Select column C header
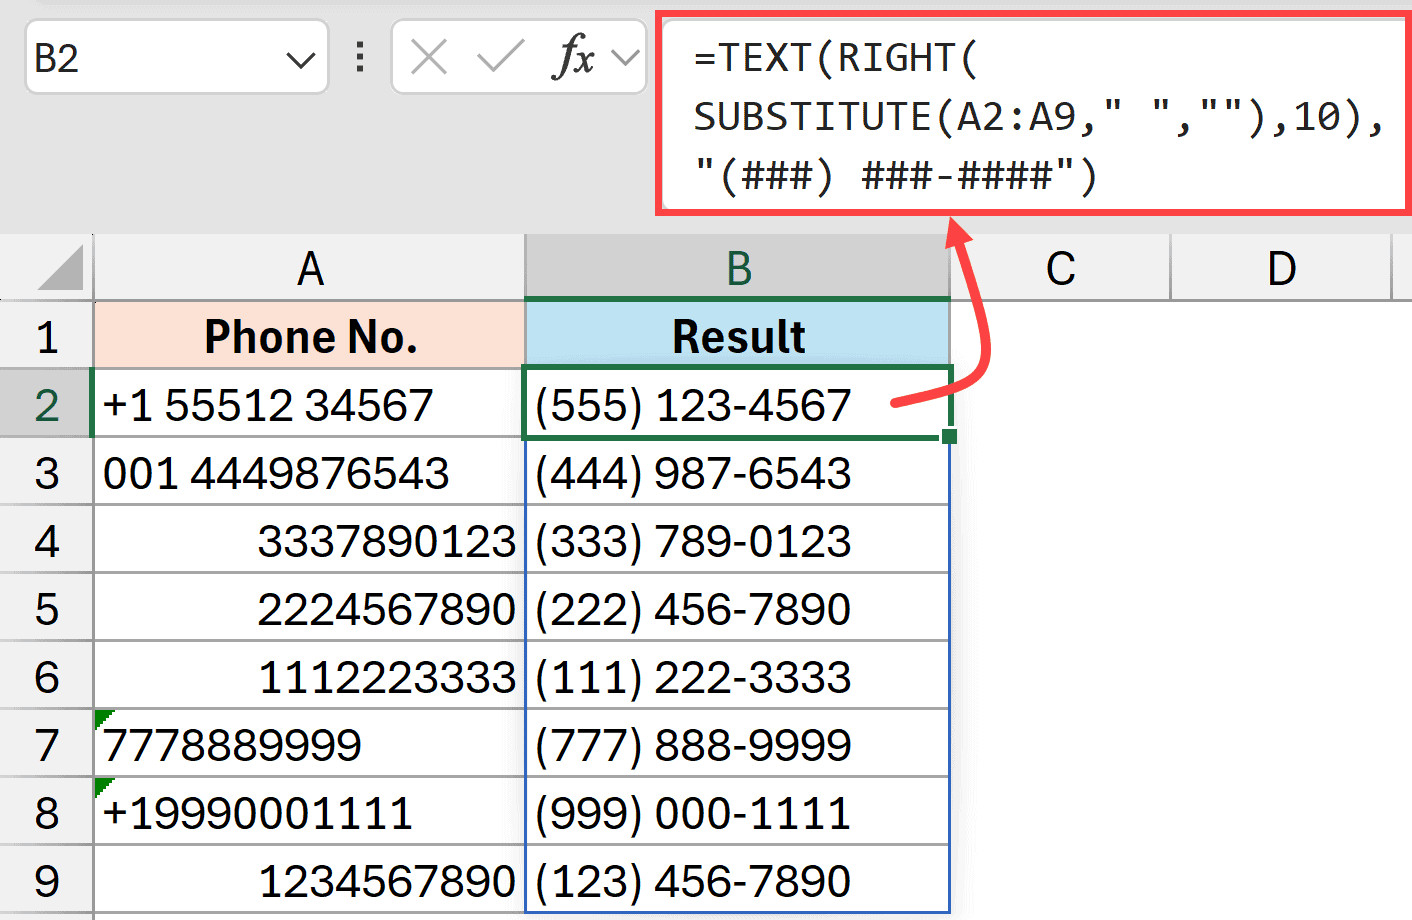The image size is (1412, 920). coord(1060,268)
